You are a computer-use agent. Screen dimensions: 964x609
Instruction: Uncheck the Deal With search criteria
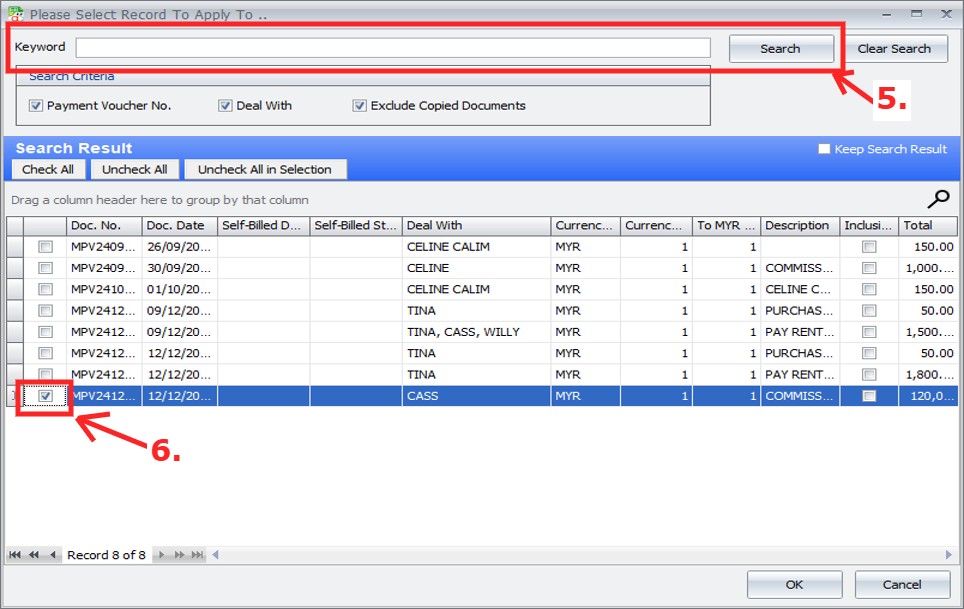(x=225, y=106)
